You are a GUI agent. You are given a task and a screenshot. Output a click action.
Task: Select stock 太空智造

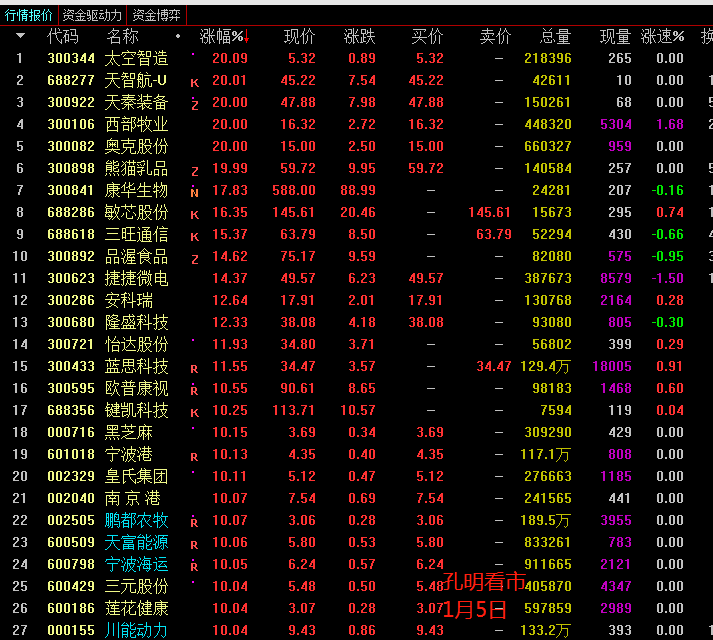(136, 58)
